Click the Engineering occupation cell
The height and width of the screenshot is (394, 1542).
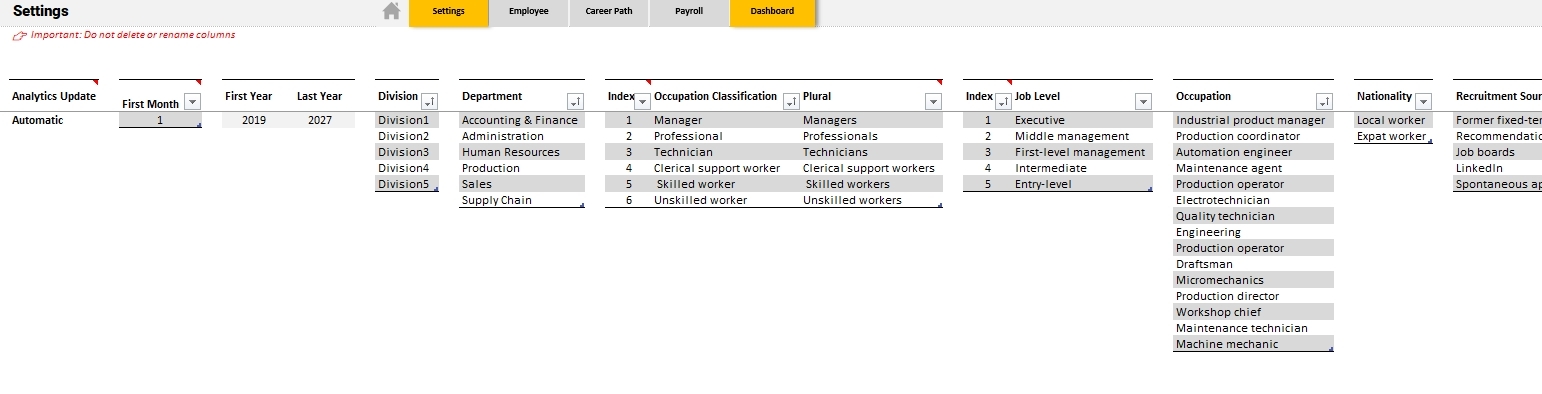point(1253,232)
